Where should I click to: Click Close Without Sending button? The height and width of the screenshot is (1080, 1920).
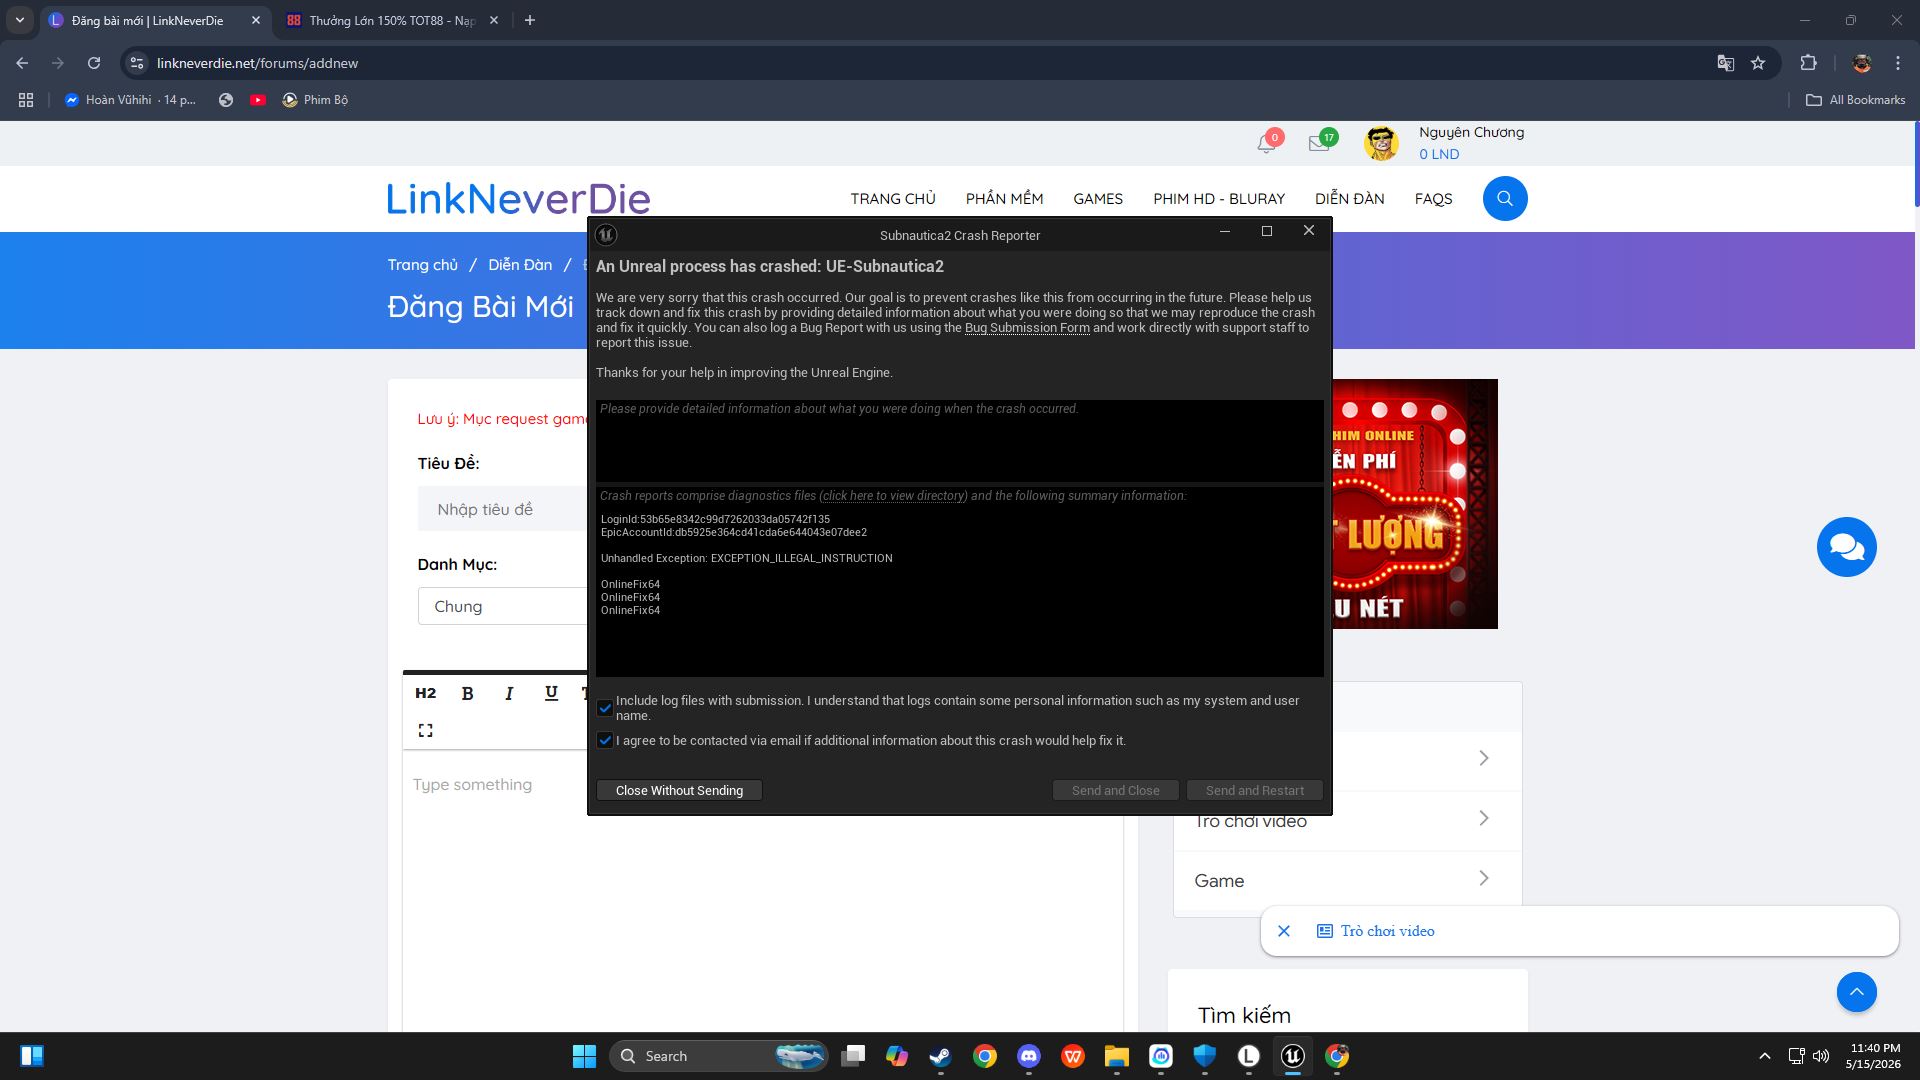tap(679, 791)
